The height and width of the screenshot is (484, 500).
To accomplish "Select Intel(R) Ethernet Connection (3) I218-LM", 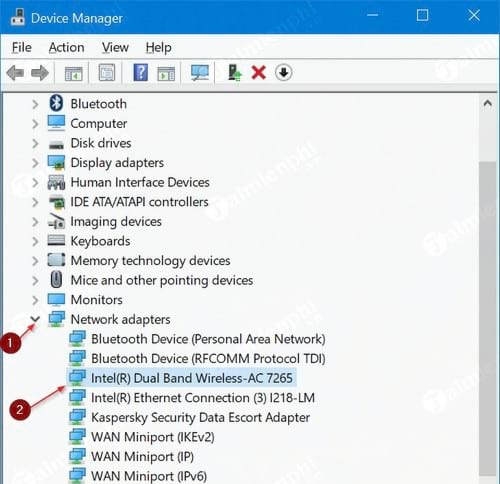I will pyautogui.click(x=203, y=398).
